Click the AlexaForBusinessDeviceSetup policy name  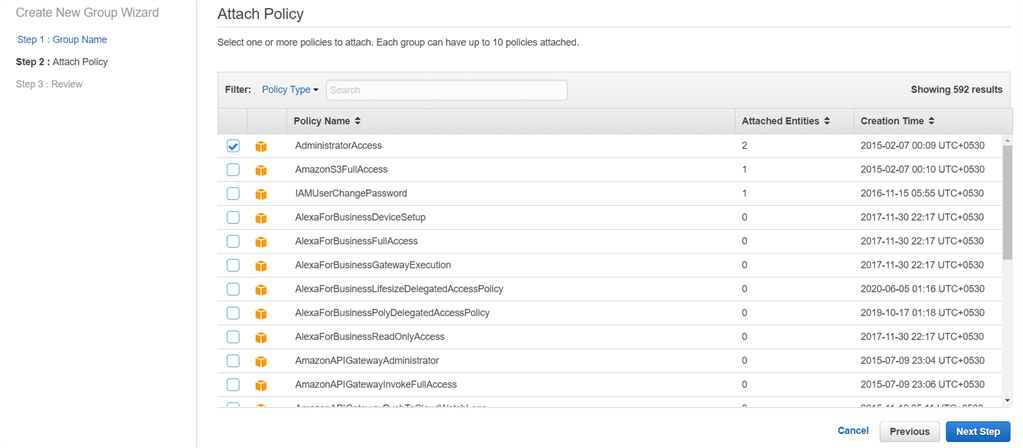click(360, 217)
